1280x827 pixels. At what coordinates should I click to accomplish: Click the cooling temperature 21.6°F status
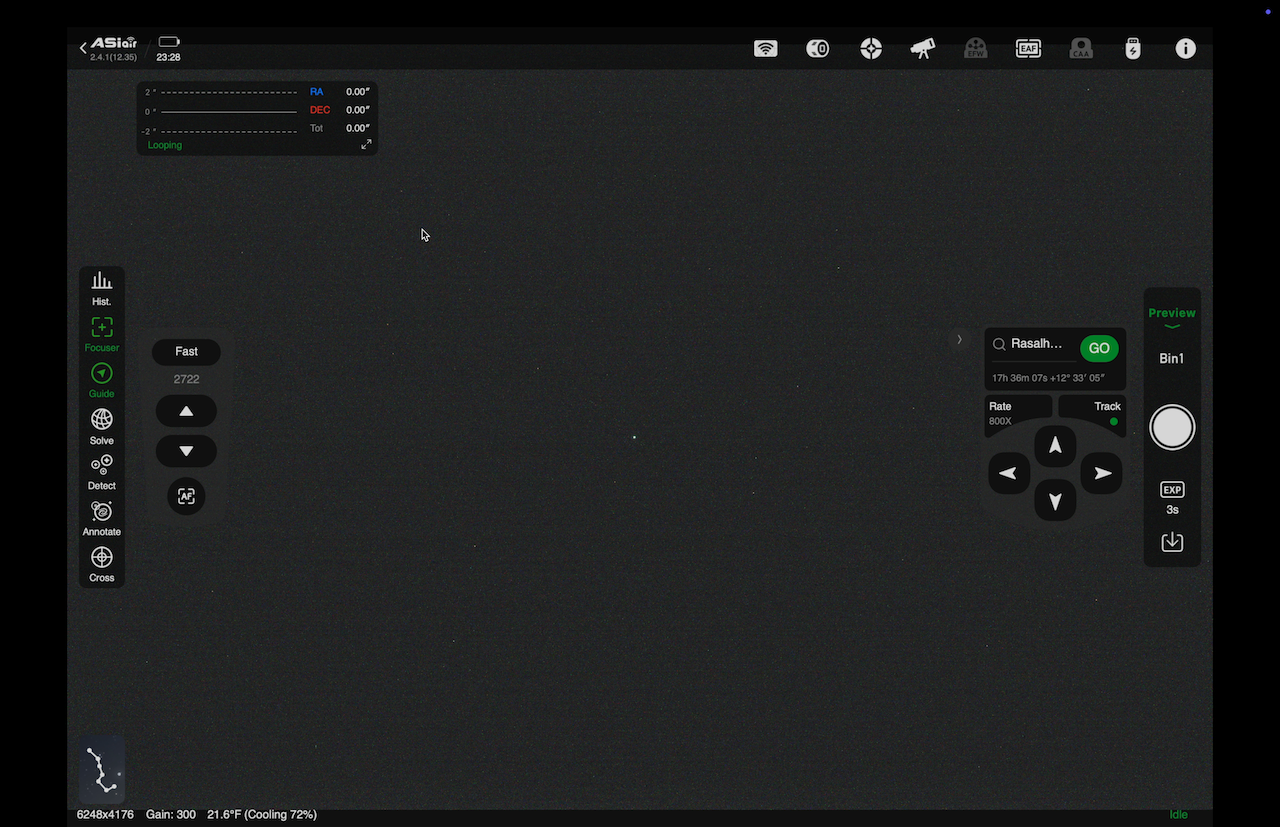pos(262,815)
